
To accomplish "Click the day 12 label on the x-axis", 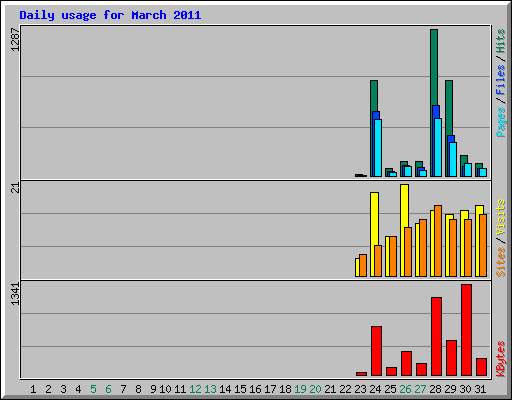I will tap(195, 389).
